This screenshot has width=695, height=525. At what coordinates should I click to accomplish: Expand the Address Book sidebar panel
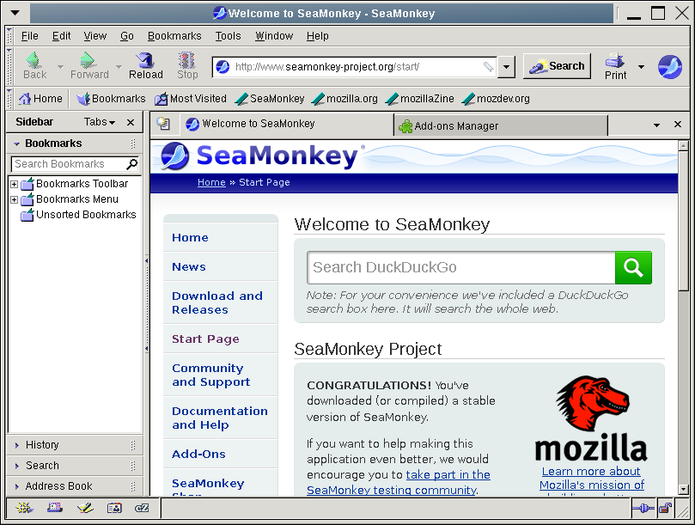(74, 486)
